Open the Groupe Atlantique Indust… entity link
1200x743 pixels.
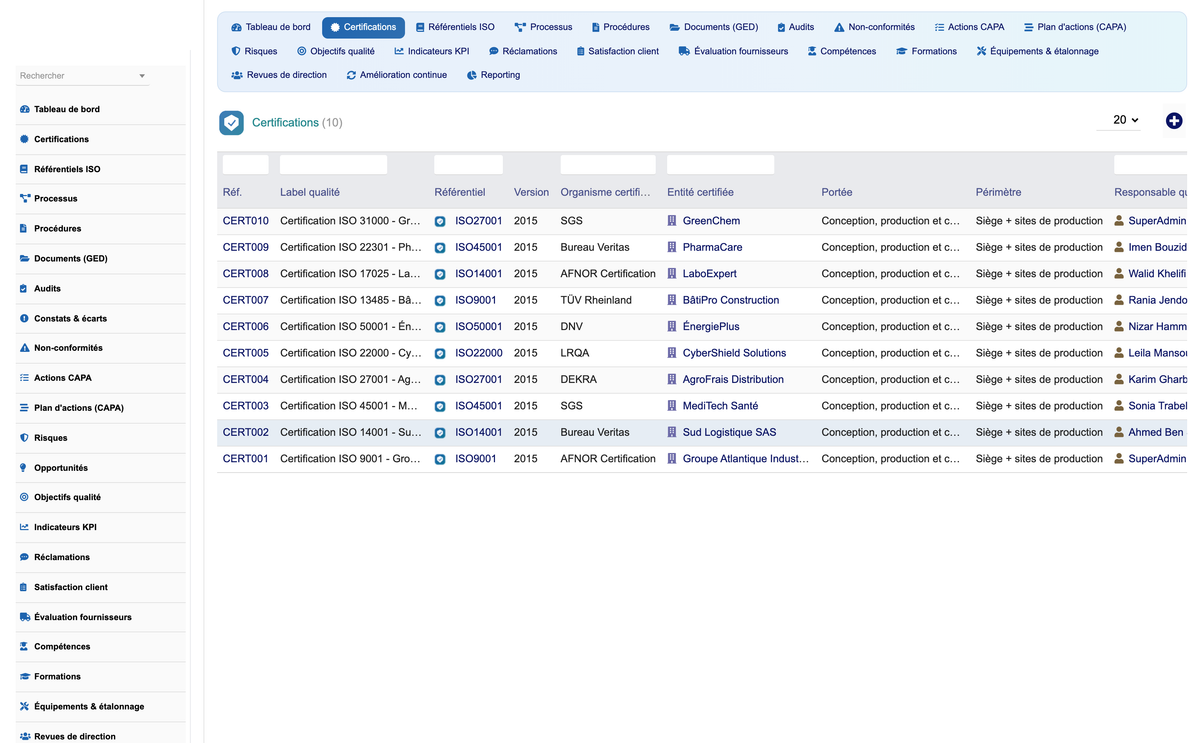[x=746, y=459]
